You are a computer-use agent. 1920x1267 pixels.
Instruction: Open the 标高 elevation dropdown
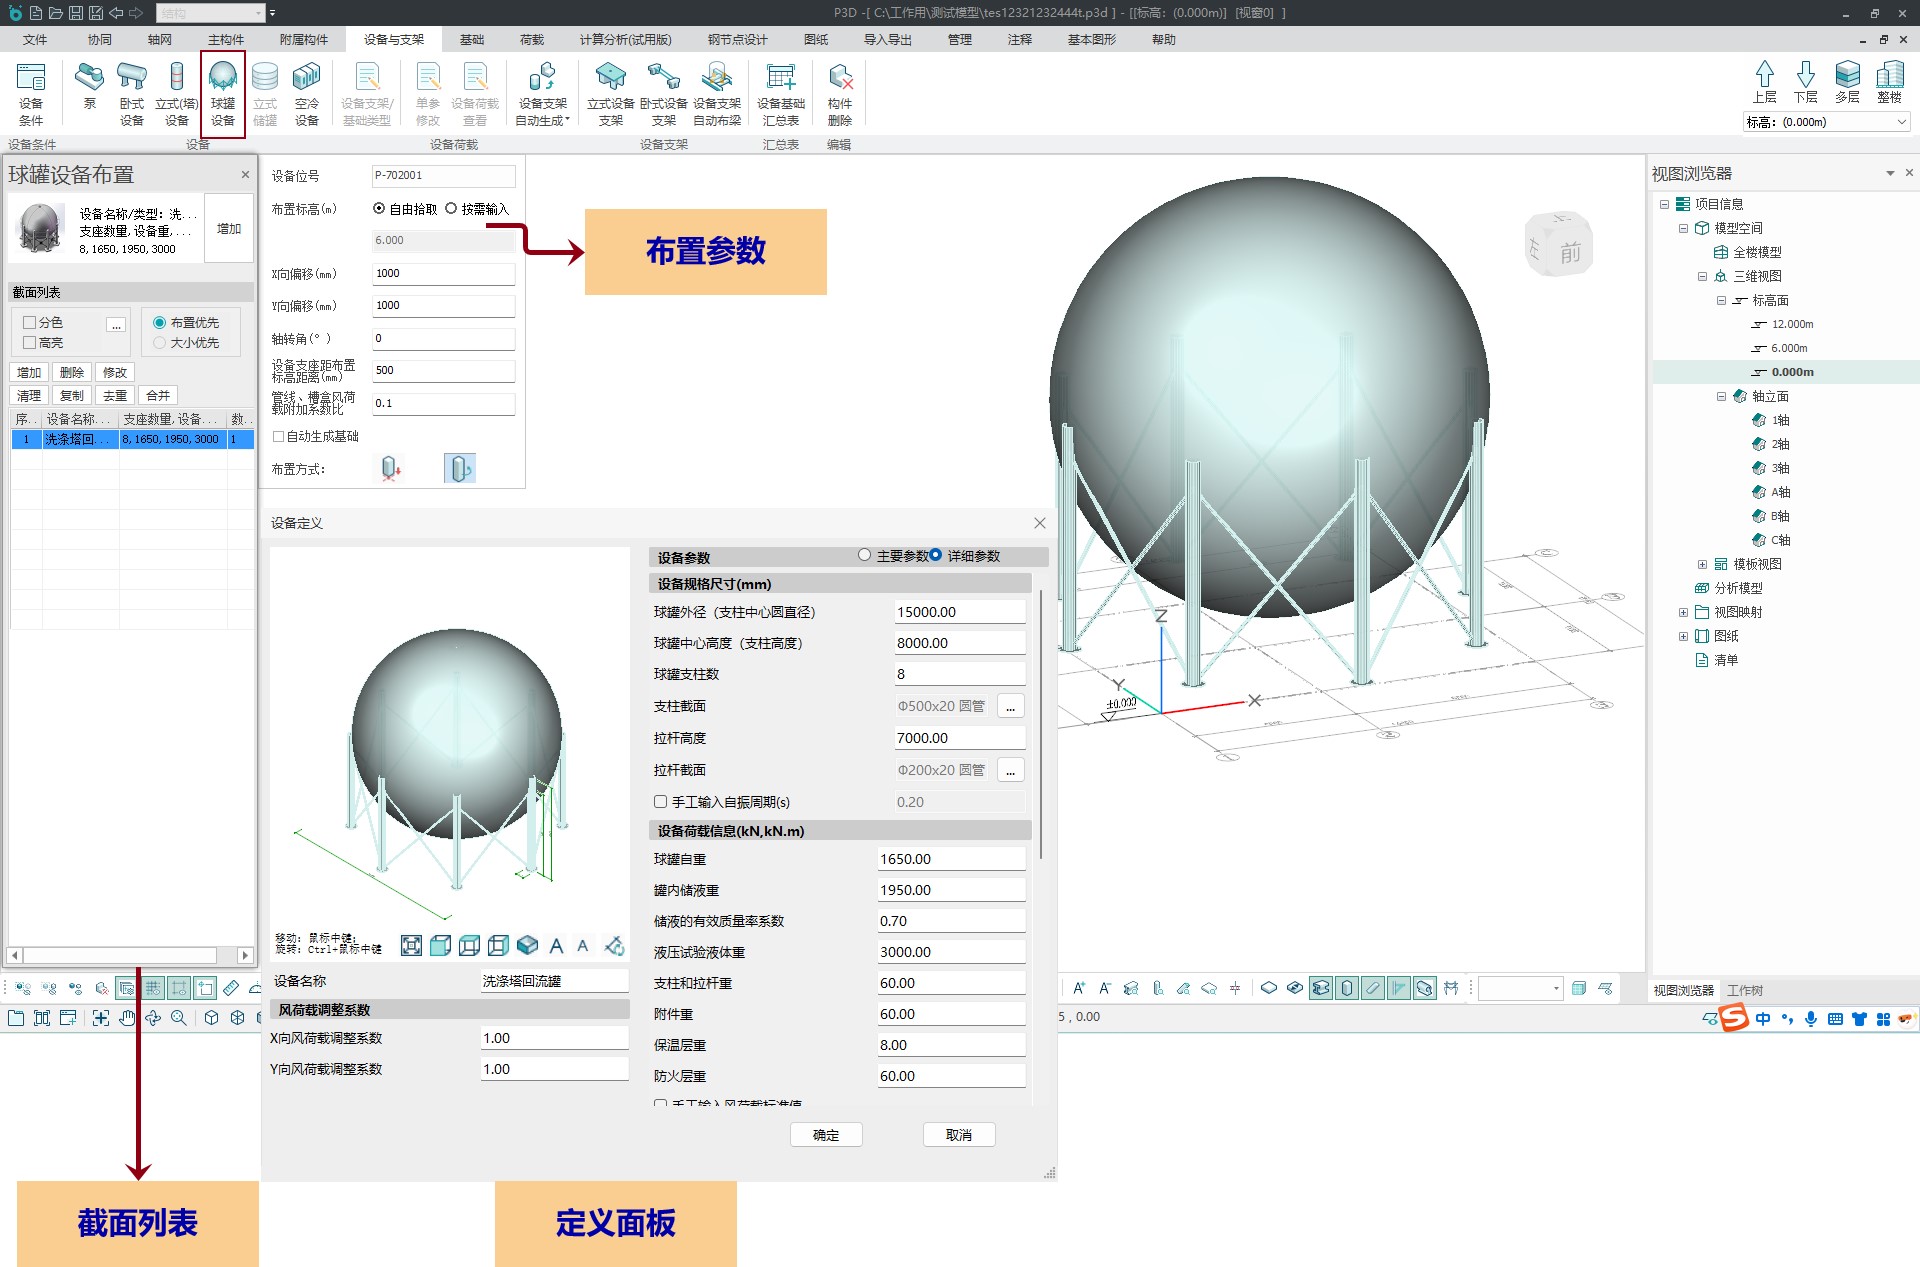tap(1901, 122)
